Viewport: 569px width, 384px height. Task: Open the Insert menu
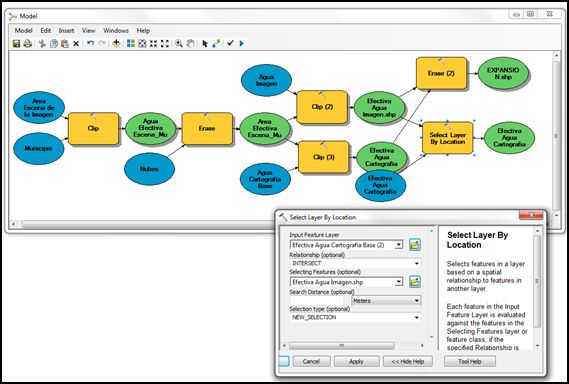click(x=66, y=30)
